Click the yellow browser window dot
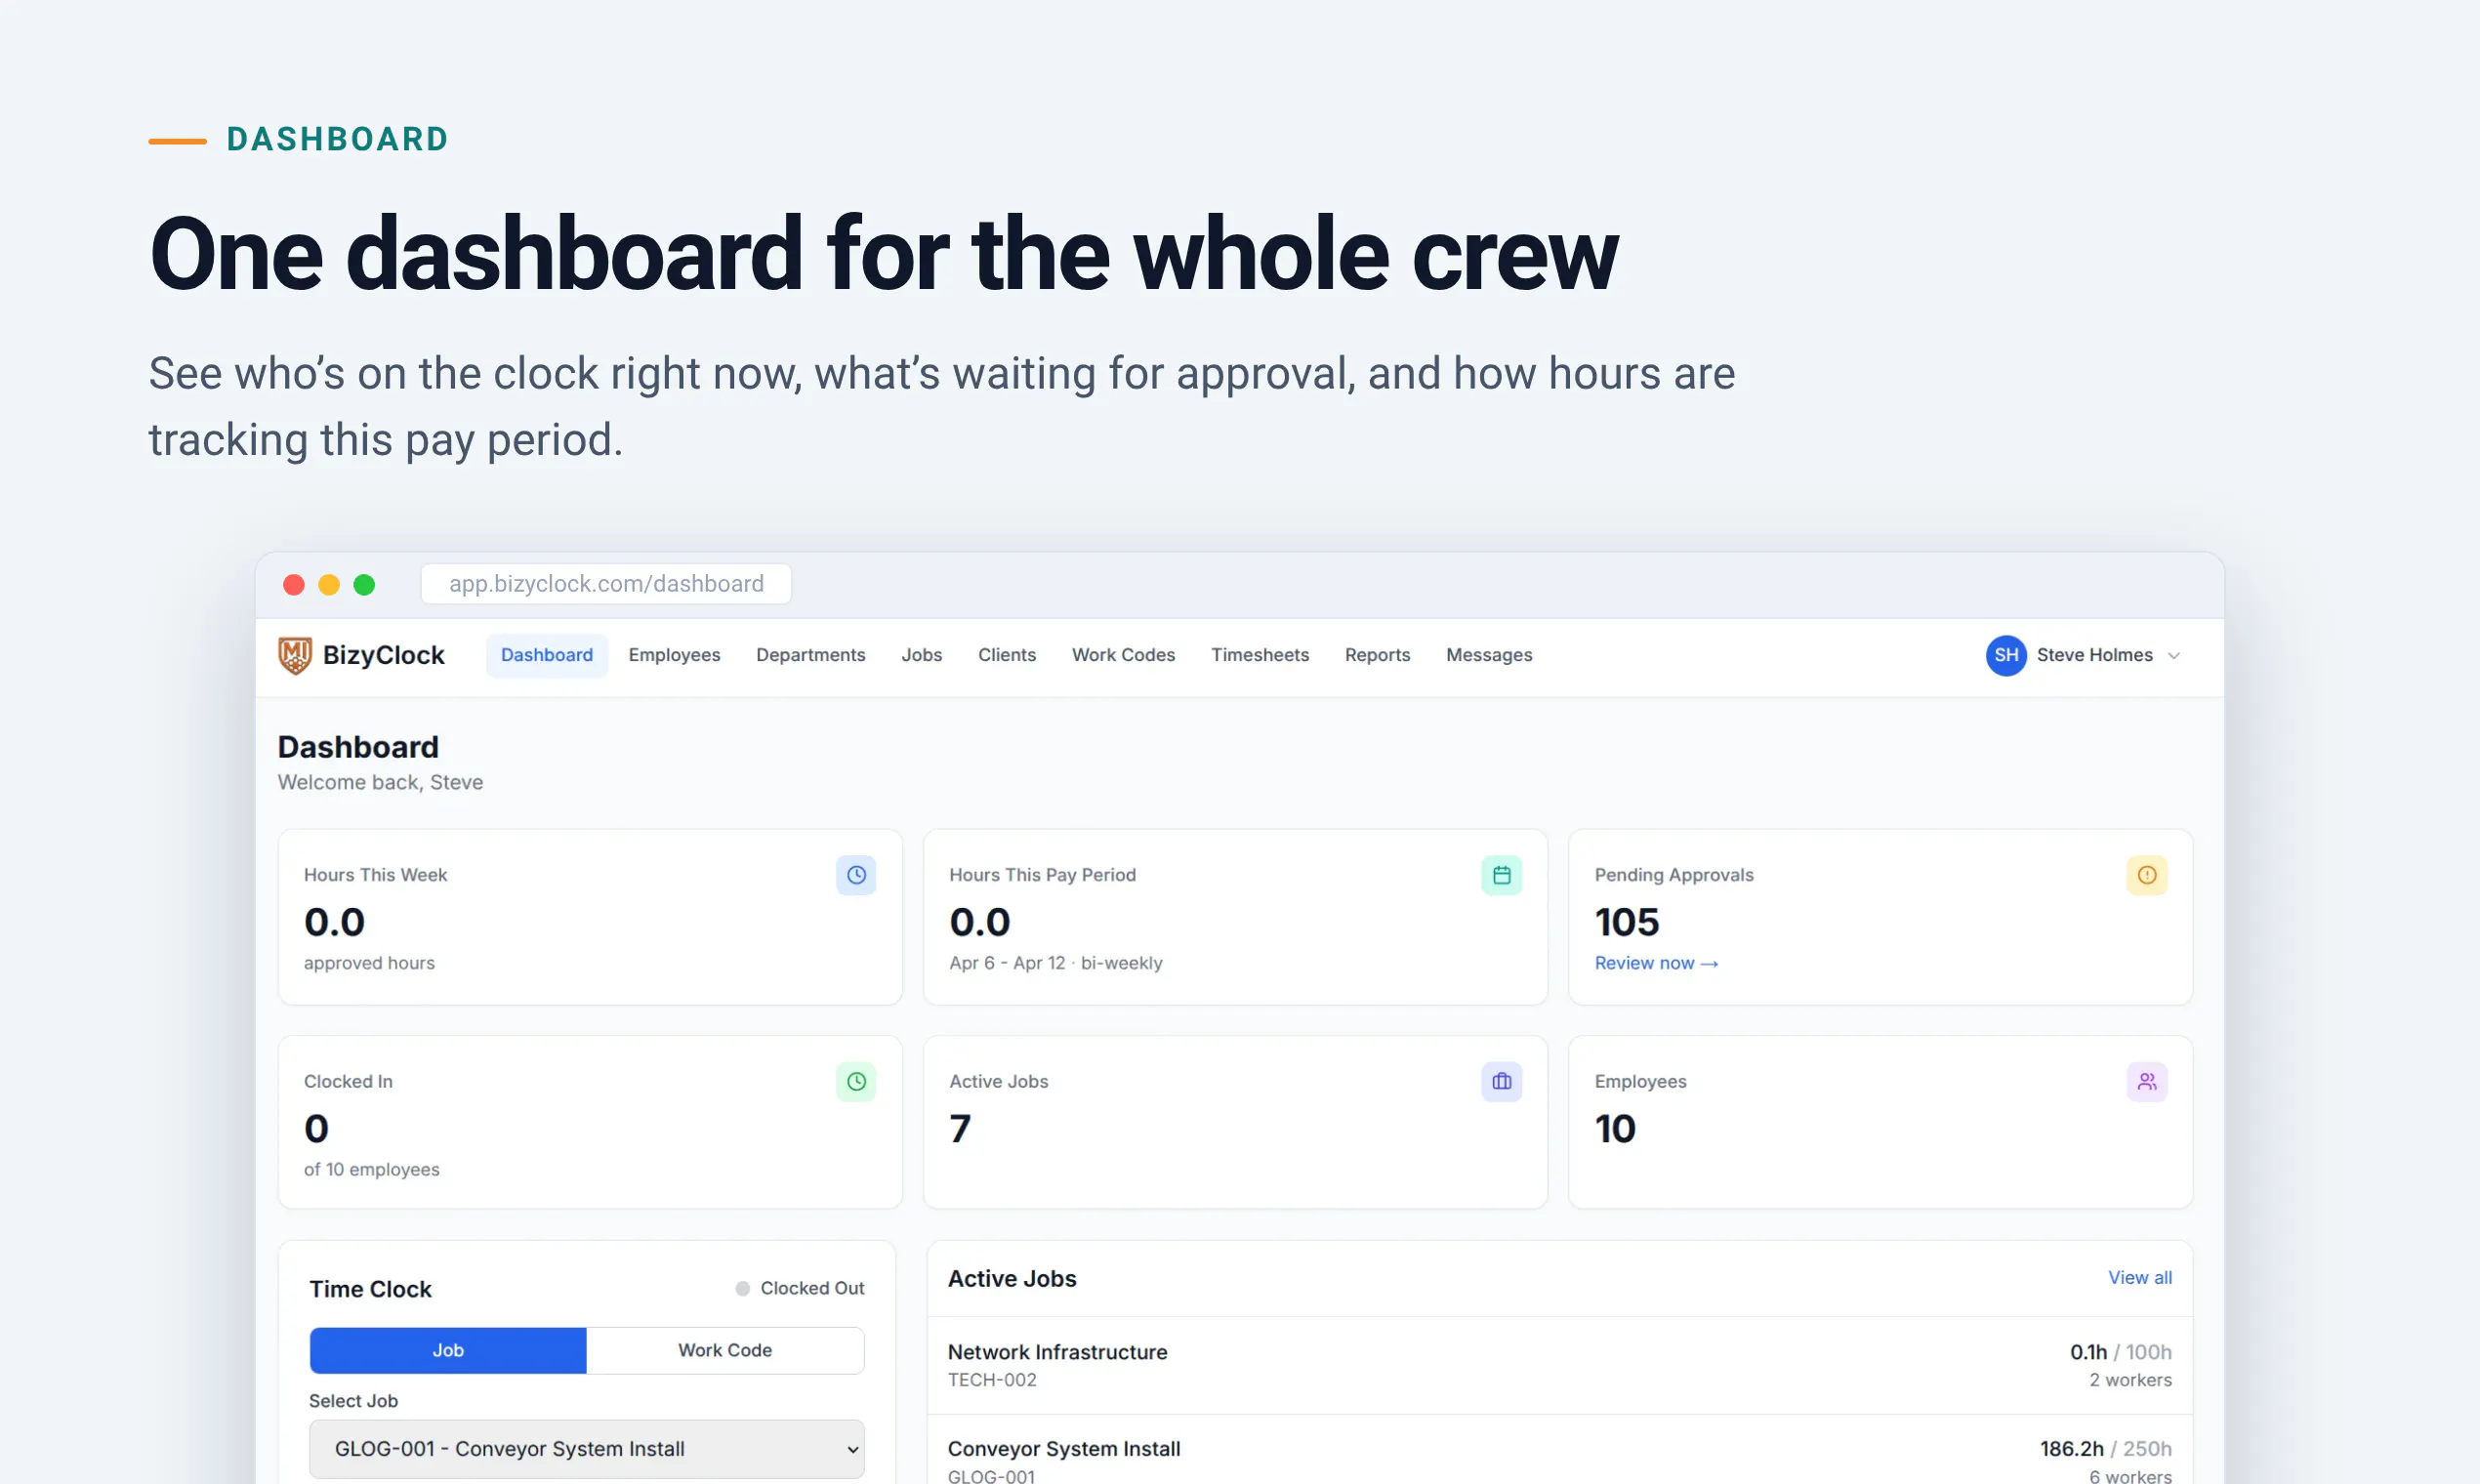The image size is (2480, 1484). pos(329,585)
